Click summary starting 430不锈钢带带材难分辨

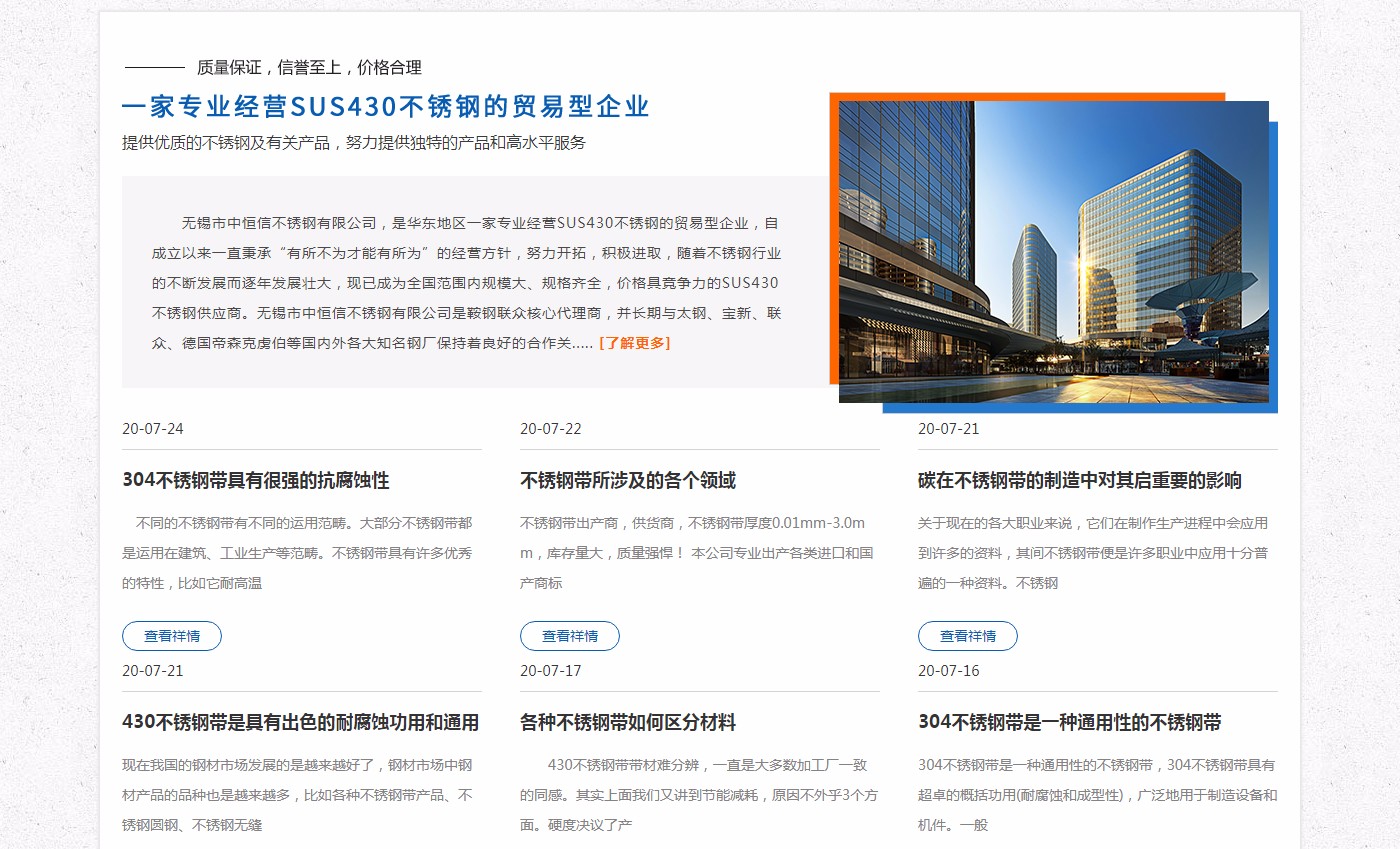coord(699,795)
